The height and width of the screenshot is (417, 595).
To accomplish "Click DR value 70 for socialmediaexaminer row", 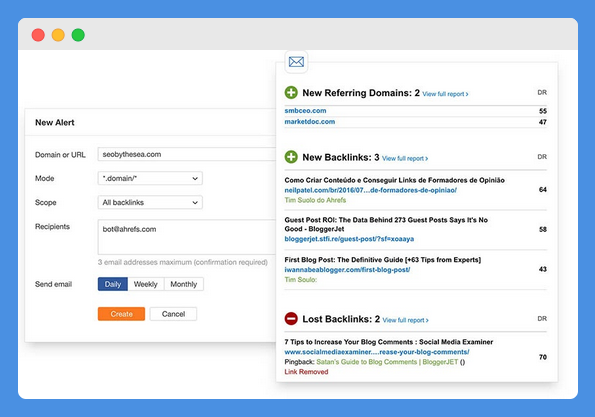I will pos(543,357).
